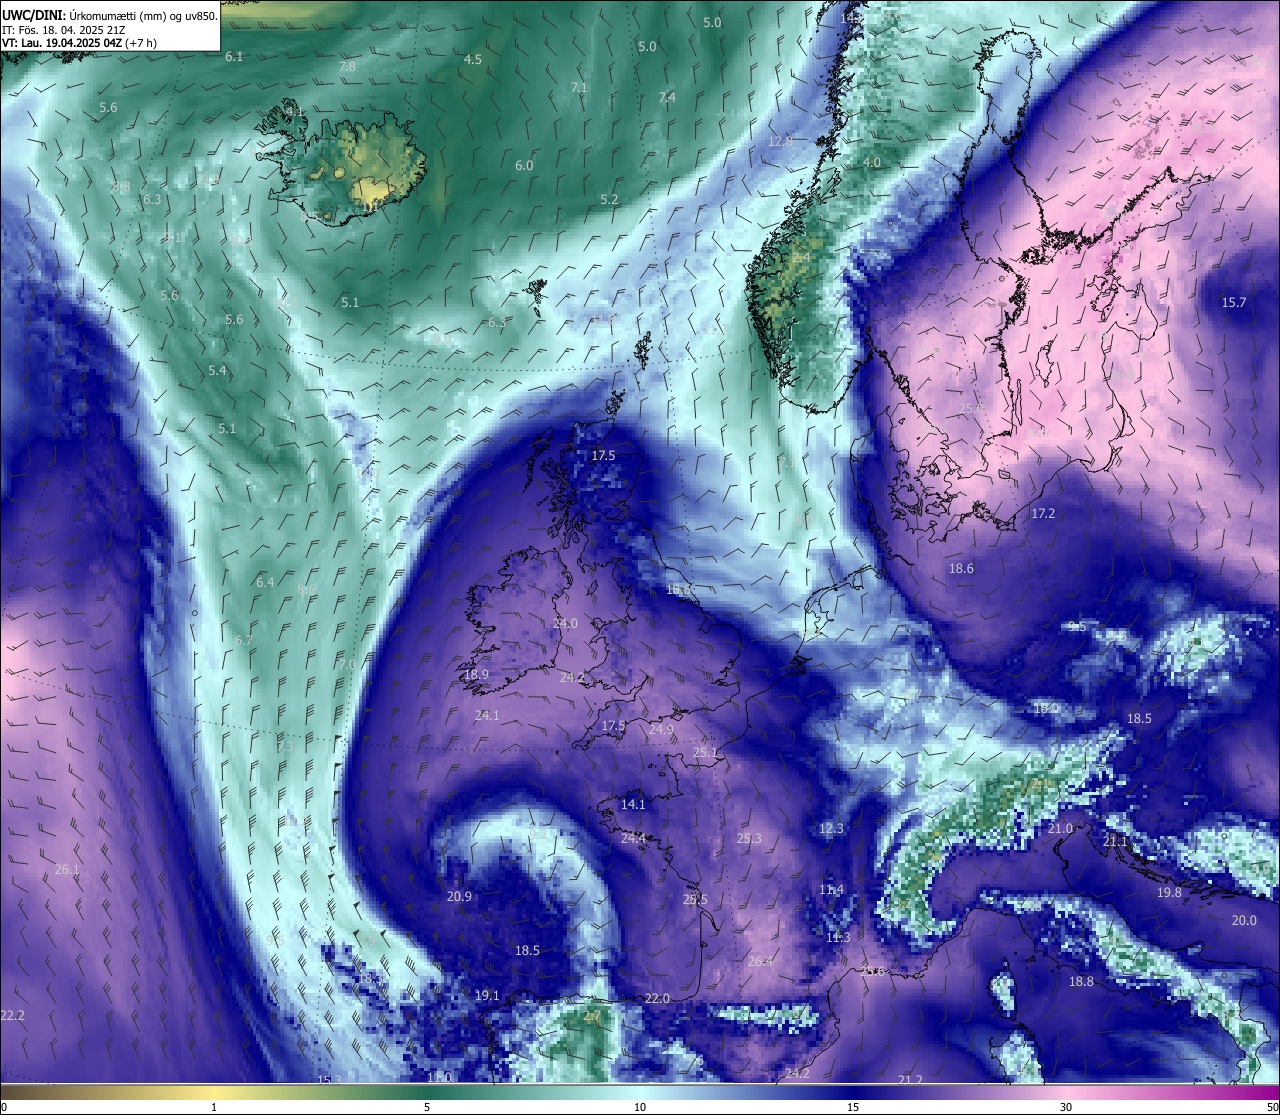Click the color scale label 15
Image resolution: width=1280 pixels, height=1115 pixels.
coord(853,1107)
